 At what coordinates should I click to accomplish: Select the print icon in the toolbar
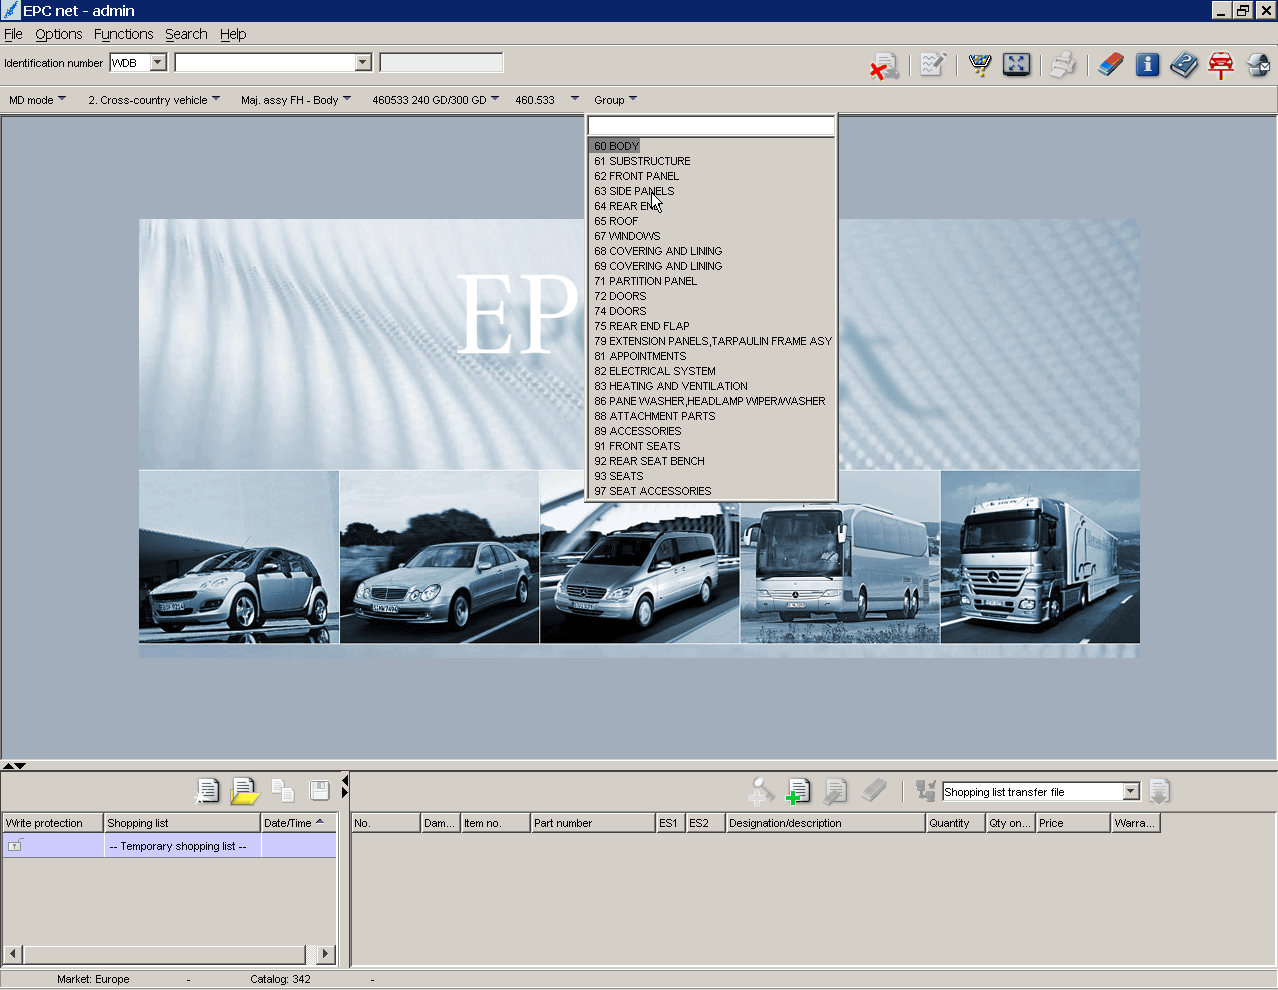tap(1062, 64)
